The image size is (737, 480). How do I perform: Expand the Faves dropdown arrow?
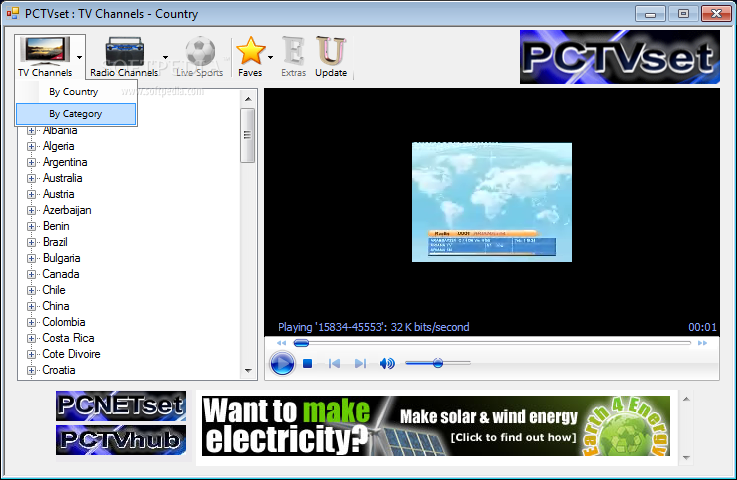click(270, 57)
